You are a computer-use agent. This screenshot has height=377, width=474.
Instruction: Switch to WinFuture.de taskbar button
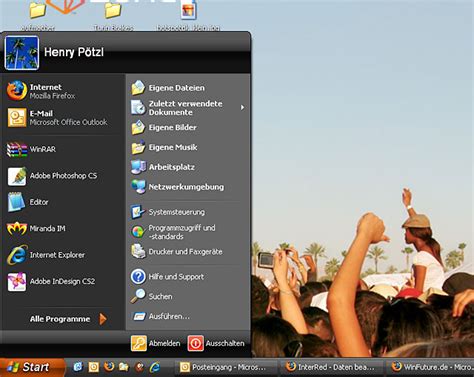[x=431, y=367]
